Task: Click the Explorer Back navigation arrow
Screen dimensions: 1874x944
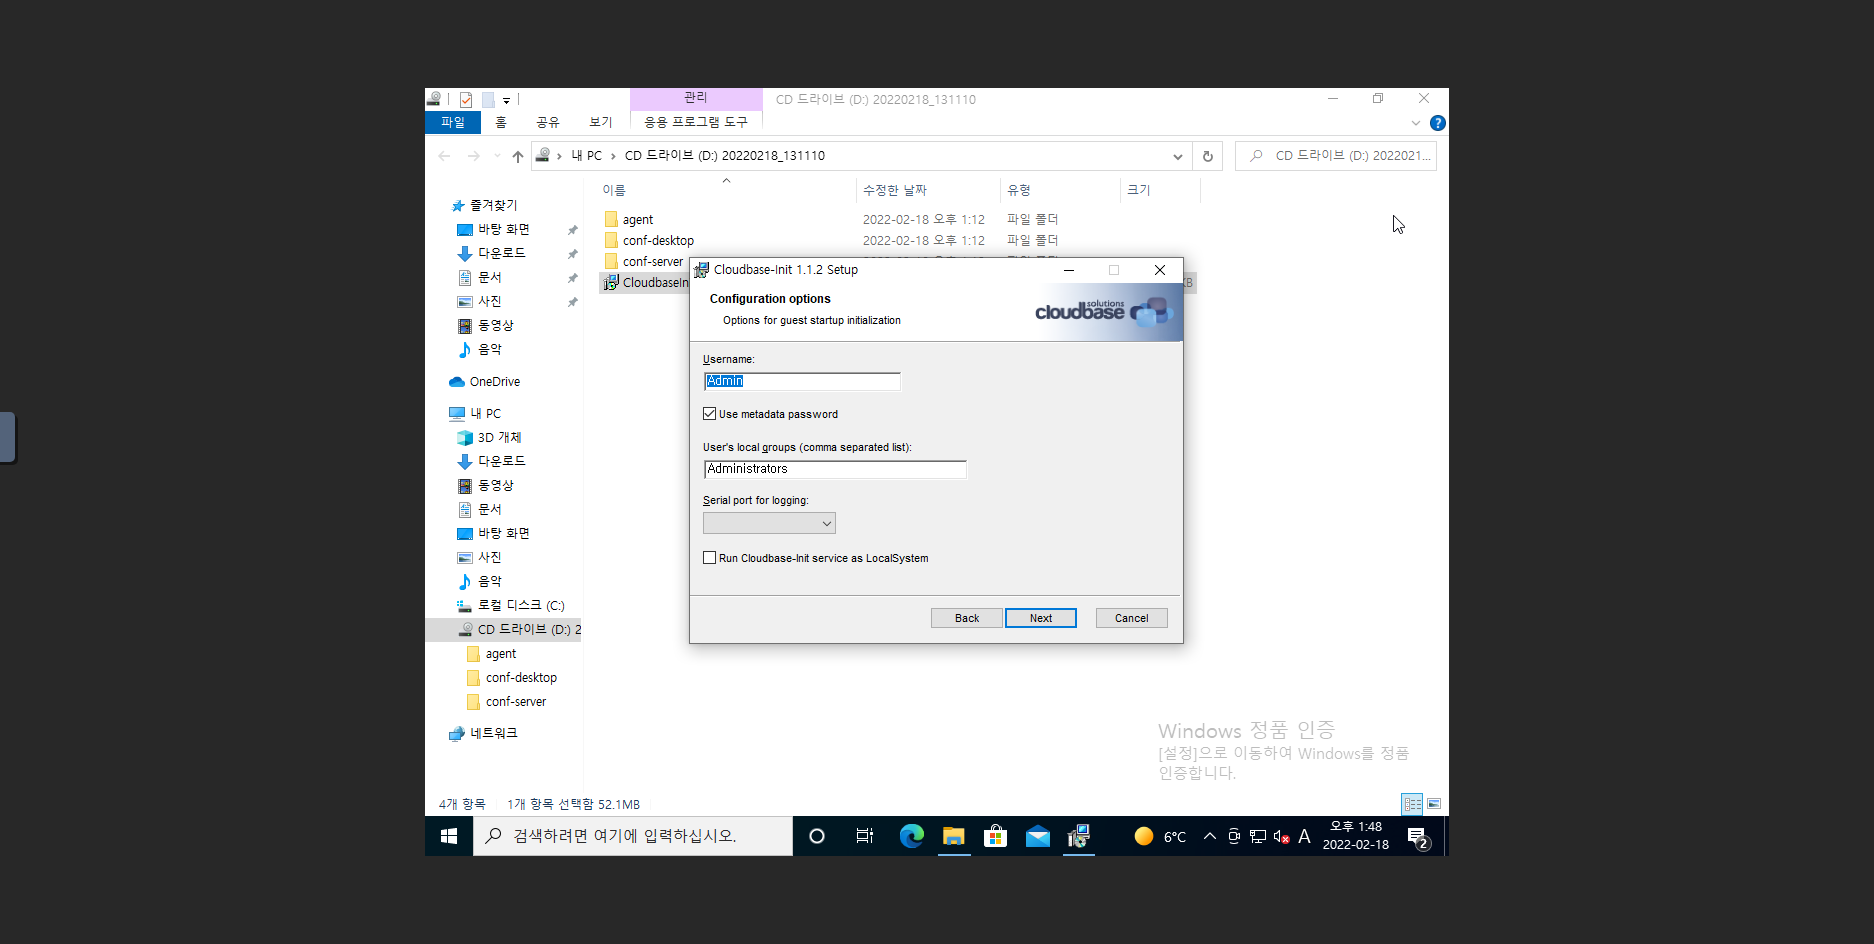Action: tap(444, 156)
